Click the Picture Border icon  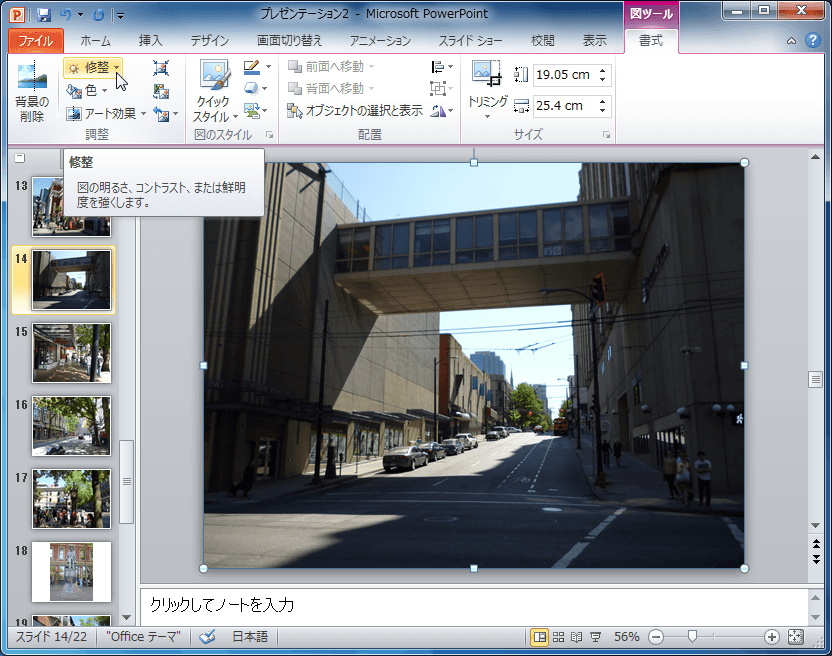(252, 67)
